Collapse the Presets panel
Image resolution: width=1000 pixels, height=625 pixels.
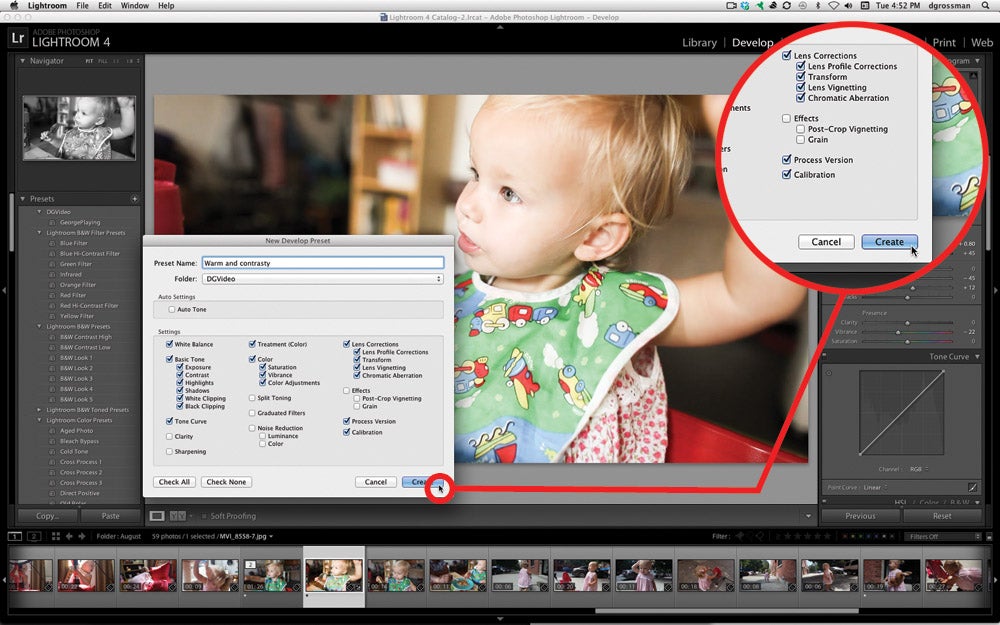(23, 199)
